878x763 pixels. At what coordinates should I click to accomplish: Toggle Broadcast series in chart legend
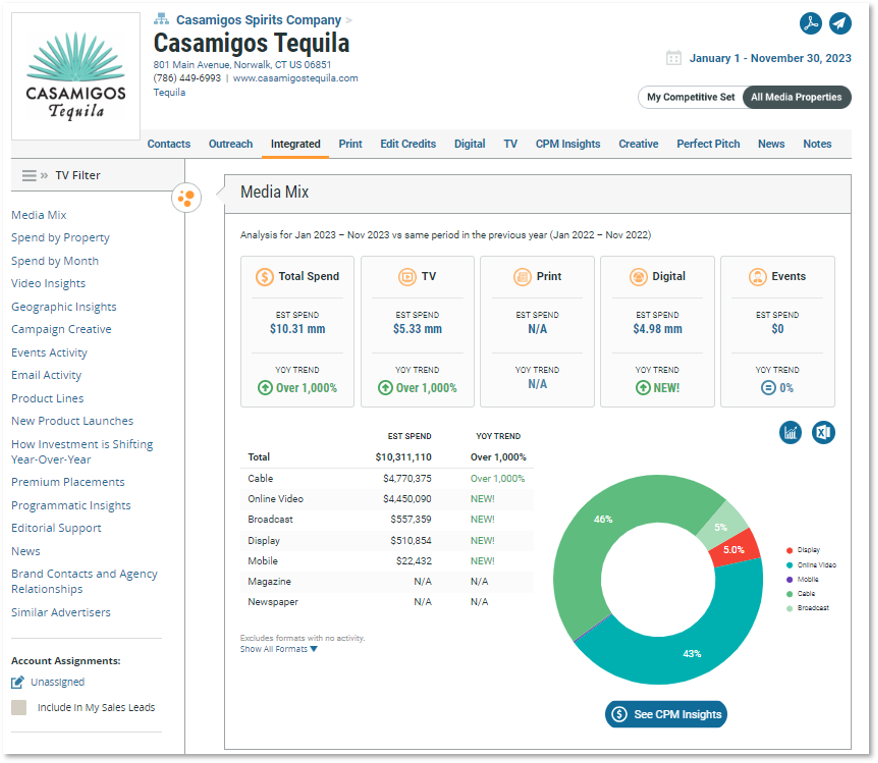point(808,607)
